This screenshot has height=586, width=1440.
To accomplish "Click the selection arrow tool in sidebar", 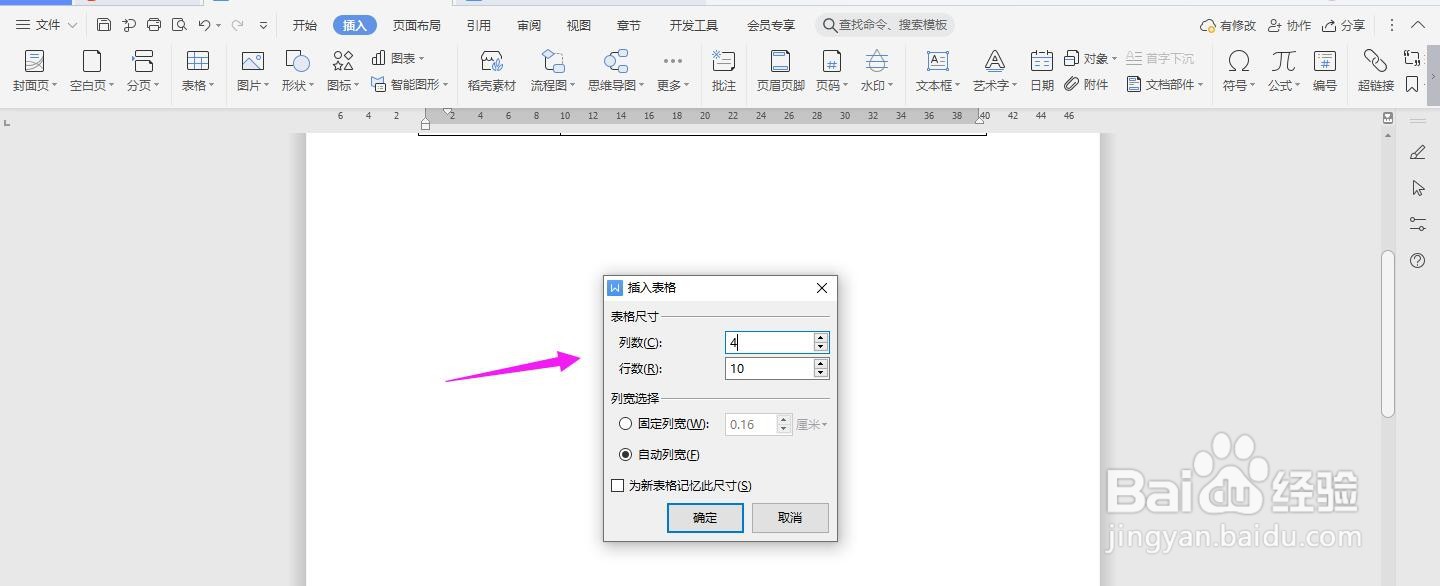I will [1417, 188].
